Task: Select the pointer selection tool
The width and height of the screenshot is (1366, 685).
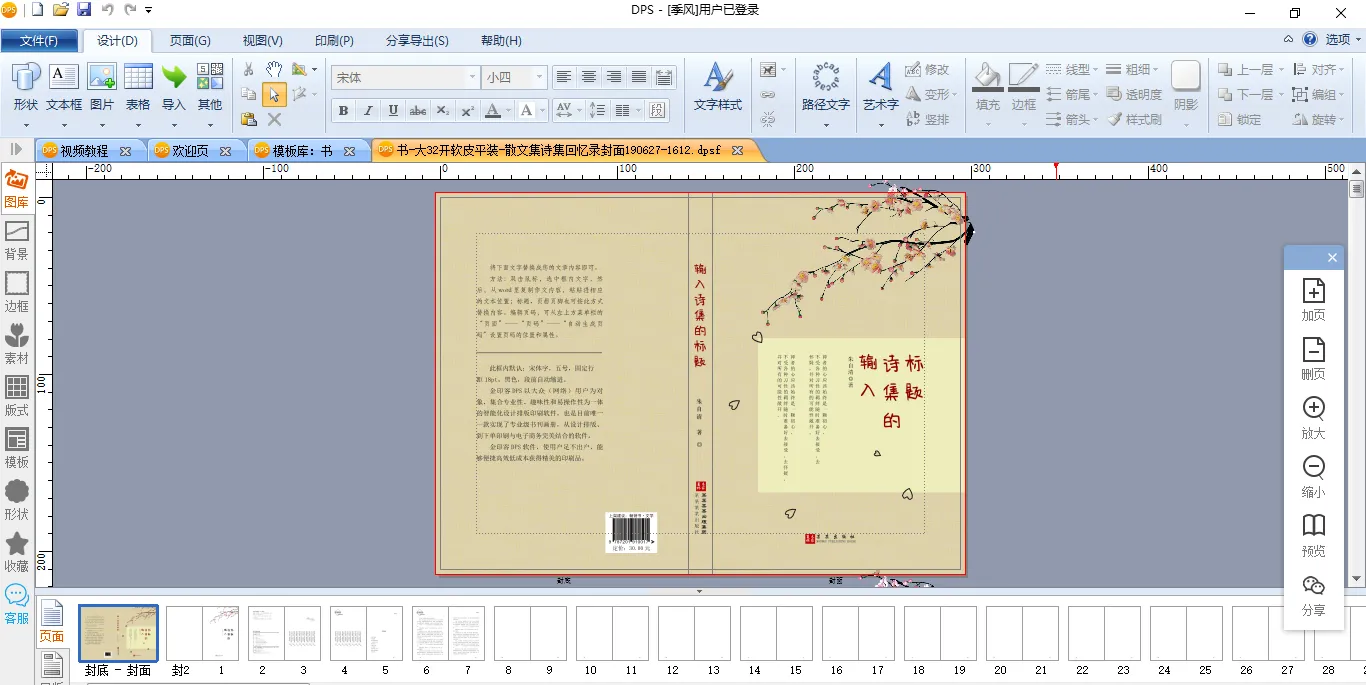Action: tap(274, 95)
